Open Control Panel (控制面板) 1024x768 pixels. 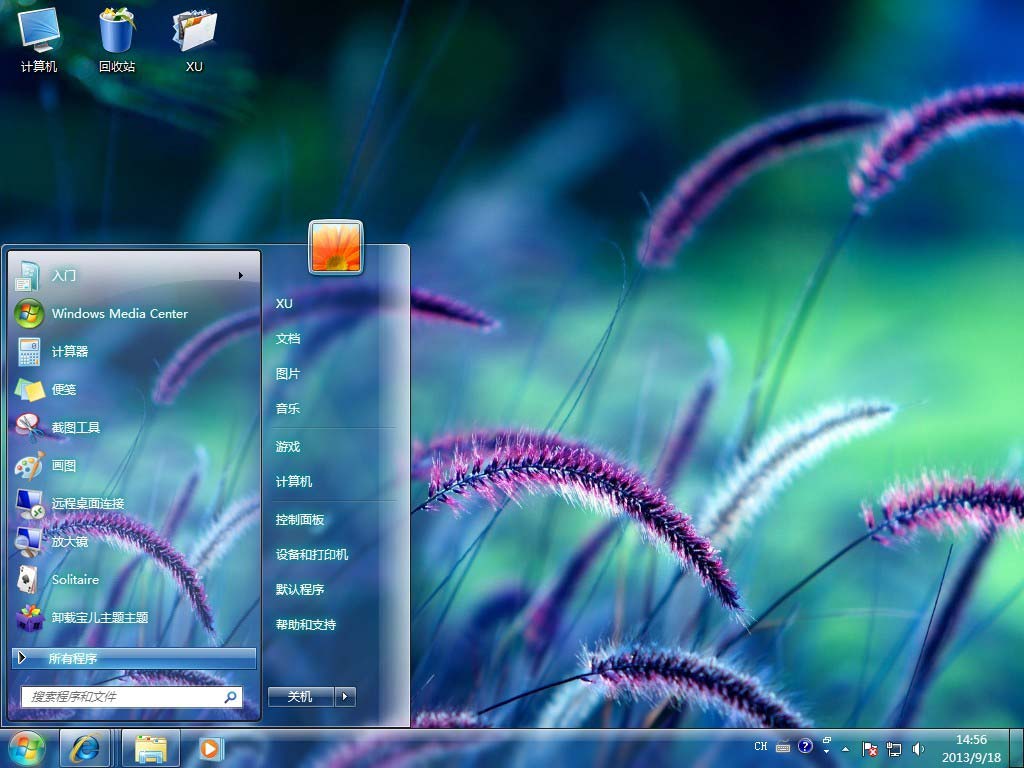[x=300, y=520]
